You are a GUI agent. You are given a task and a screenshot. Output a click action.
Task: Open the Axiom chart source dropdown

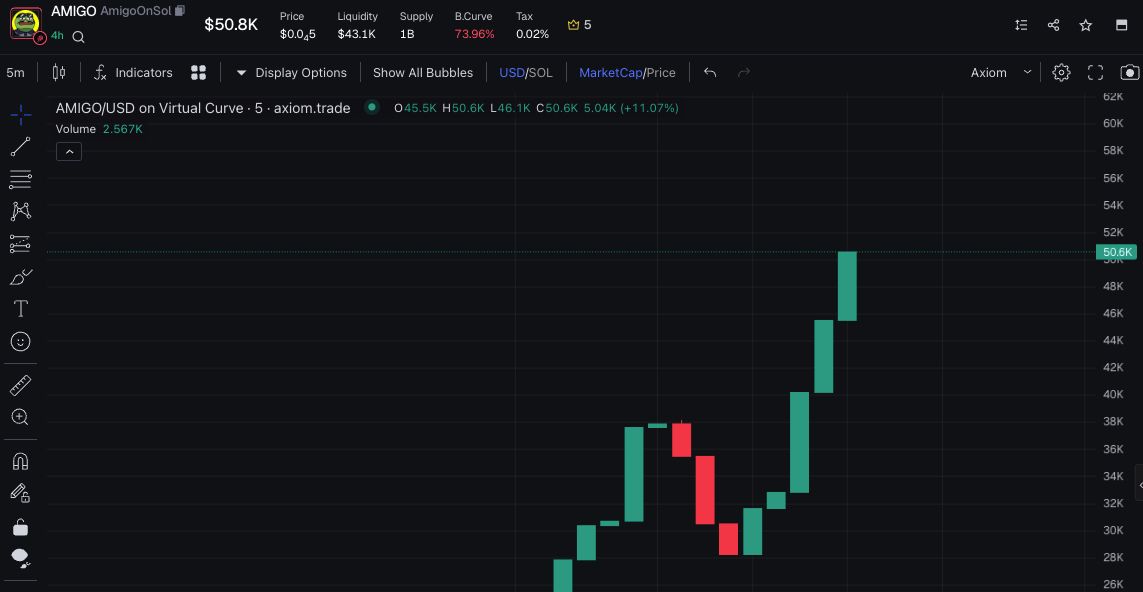(x=1001, y=72)
